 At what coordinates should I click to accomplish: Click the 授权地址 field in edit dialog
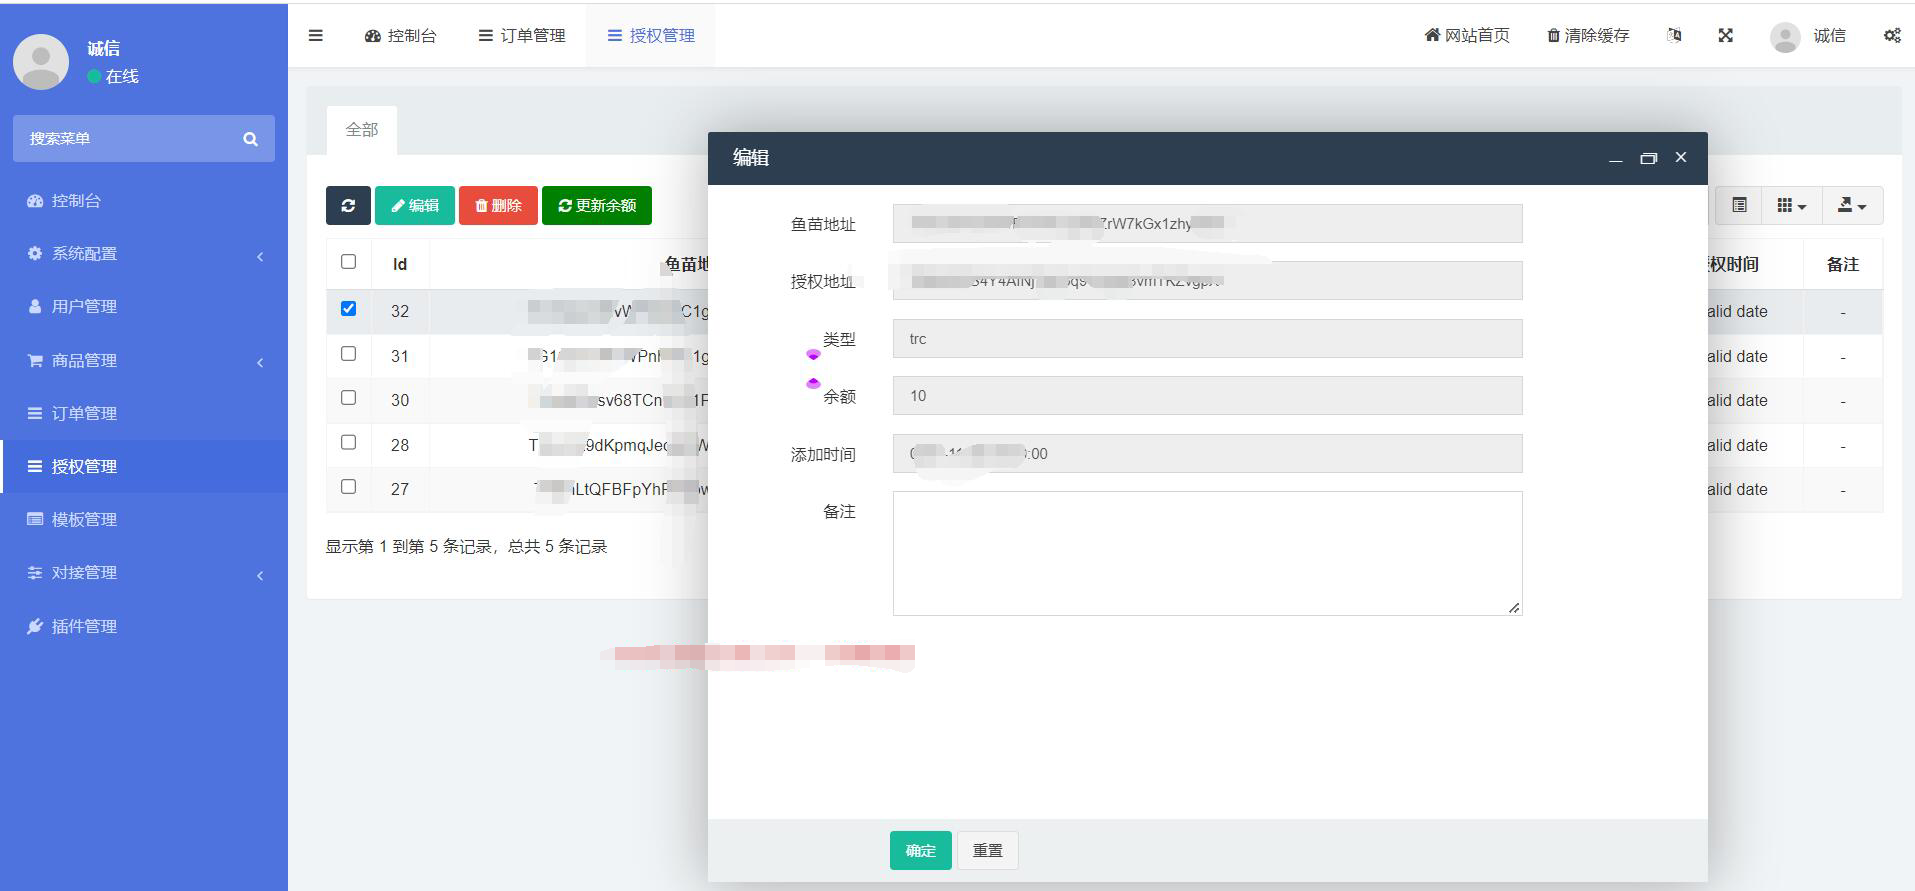tap(1207, 281)
